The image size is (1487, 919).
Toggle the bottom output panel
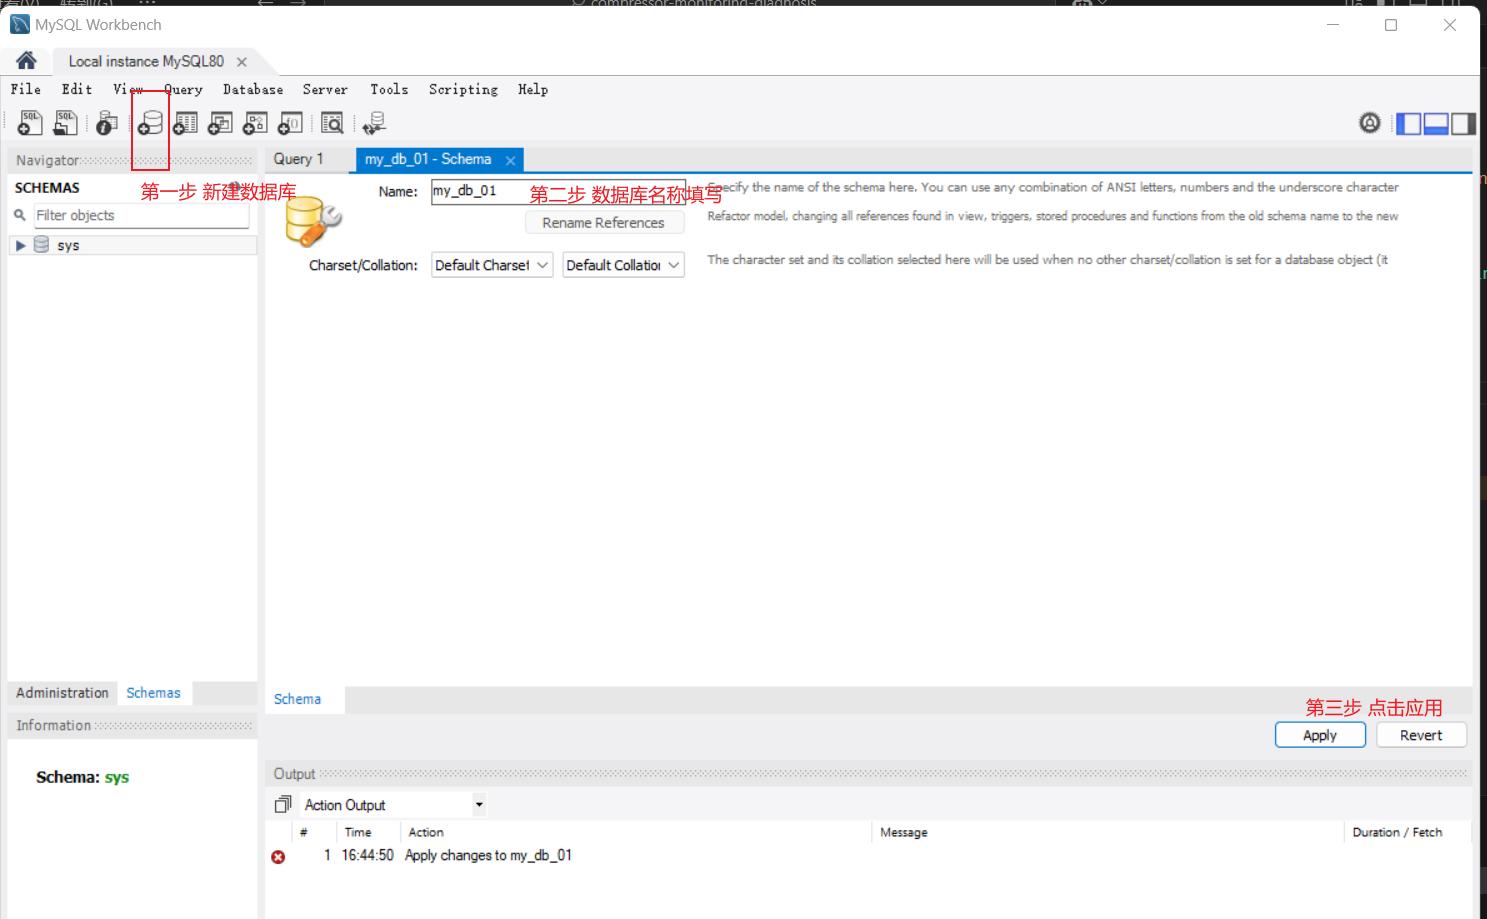[x=1436, y=124]
